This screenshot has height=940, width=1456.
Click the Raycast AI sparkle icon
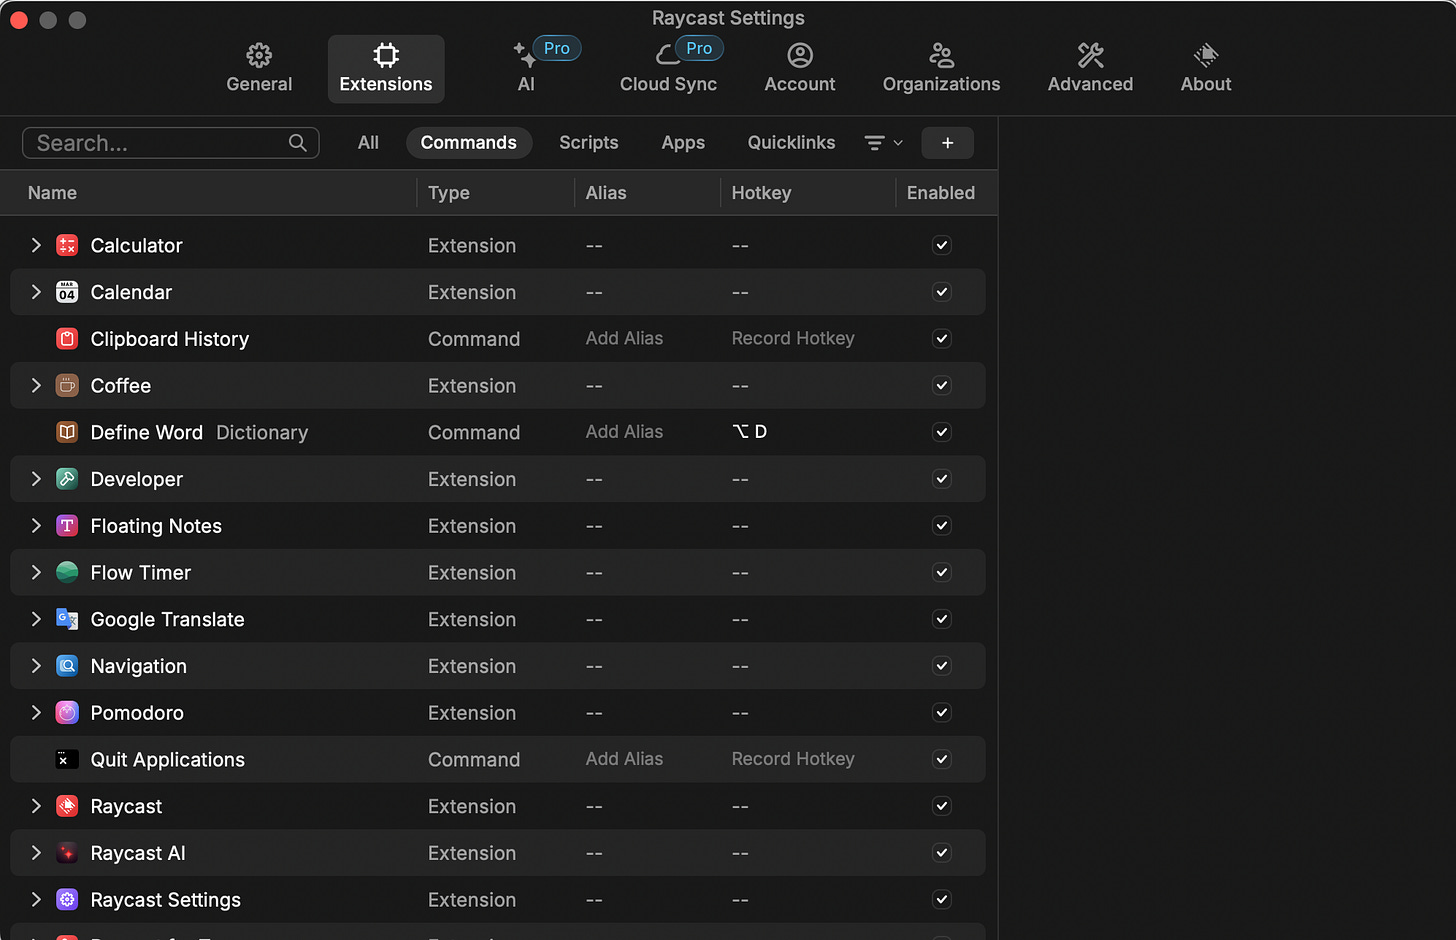coord(67,853)
